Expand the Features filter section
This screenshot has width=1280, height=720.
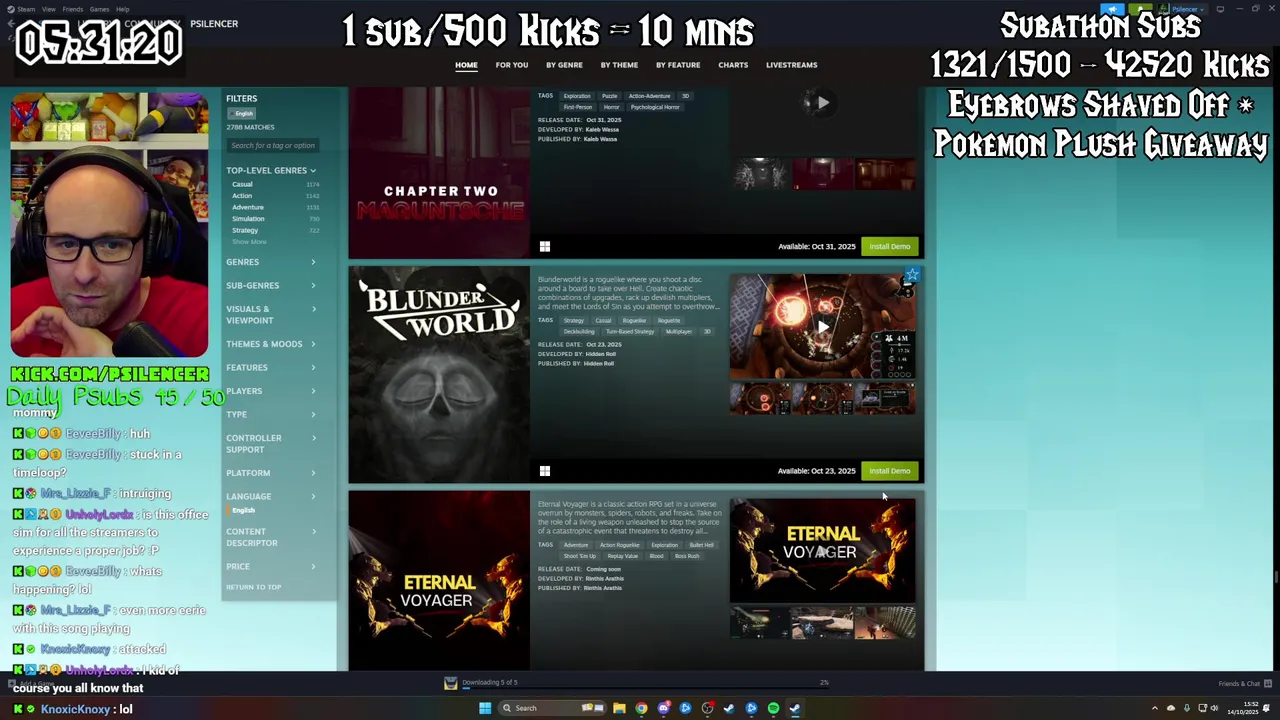click(x=271, y=368)
